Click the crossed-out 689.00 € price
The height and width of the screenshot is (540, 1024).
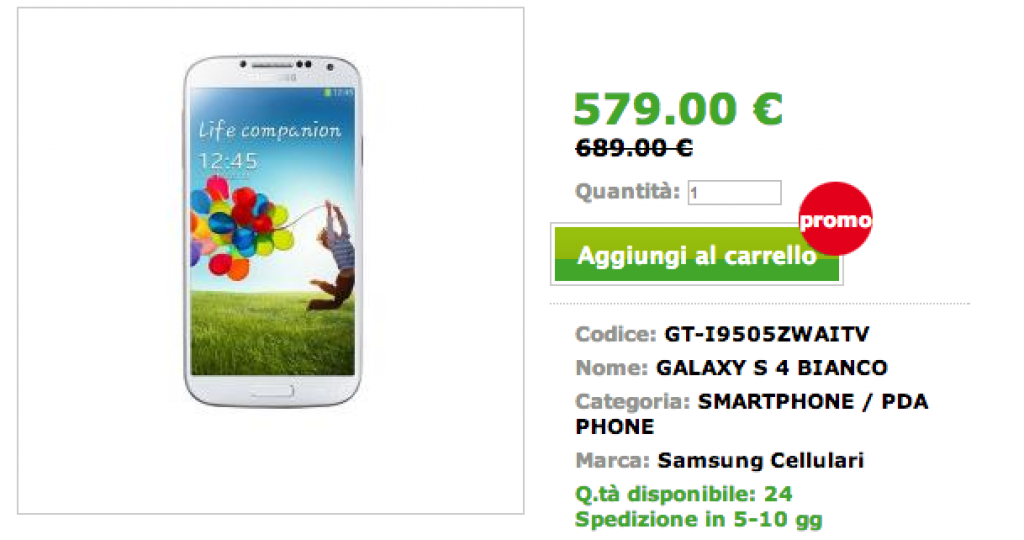[x=633, y=148]
